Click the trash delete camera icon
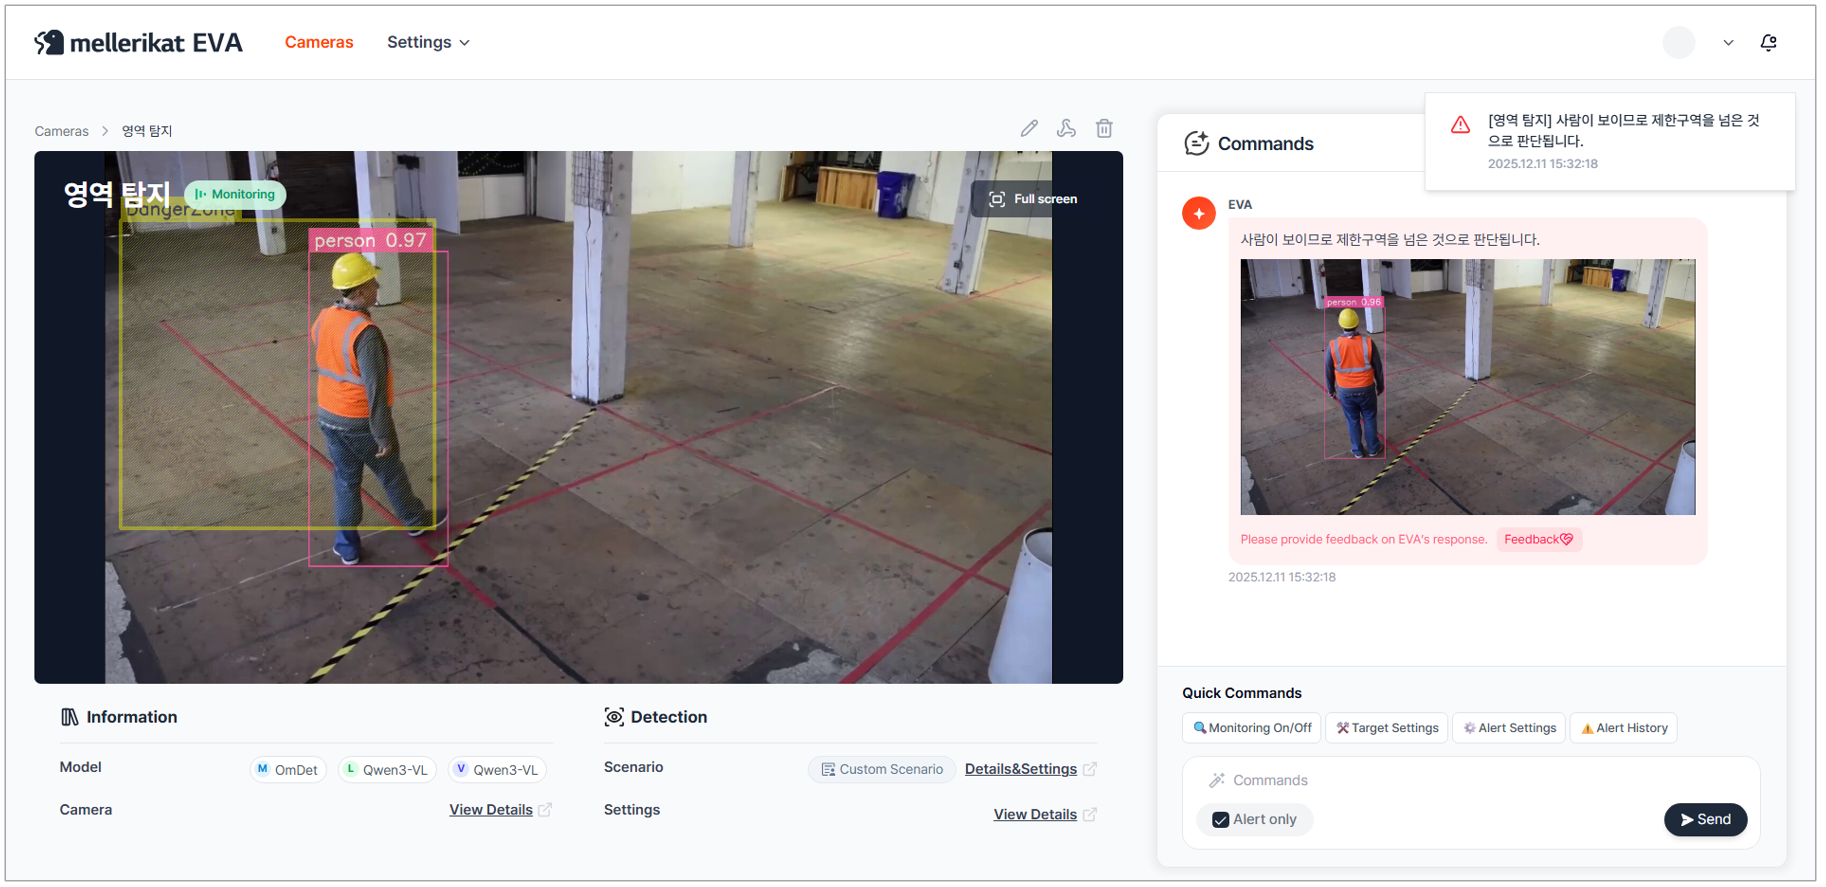The height and width of the screenshot is (887, 1826). tap(1104, 129)
